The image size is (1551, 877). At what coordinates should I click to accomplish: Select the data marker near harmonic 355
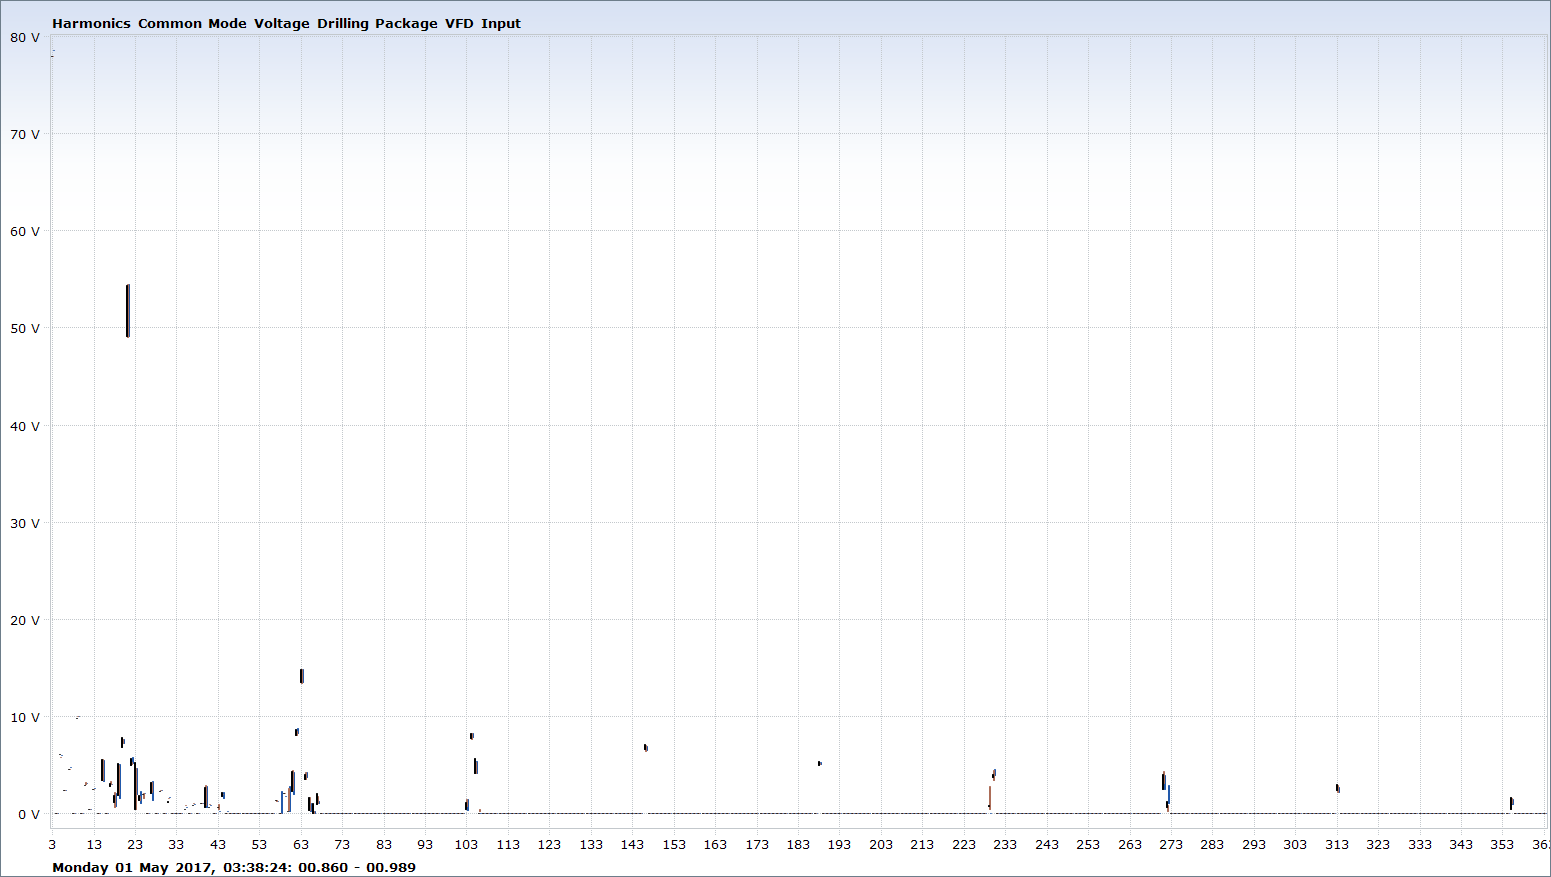coord(1511,803)
